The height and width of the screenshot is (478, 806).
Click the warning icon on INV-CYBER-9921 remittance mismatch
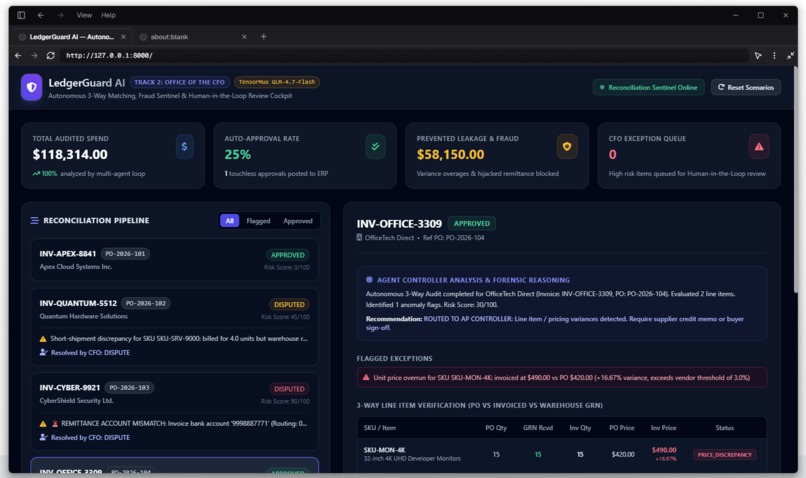[x=43, y=424]
